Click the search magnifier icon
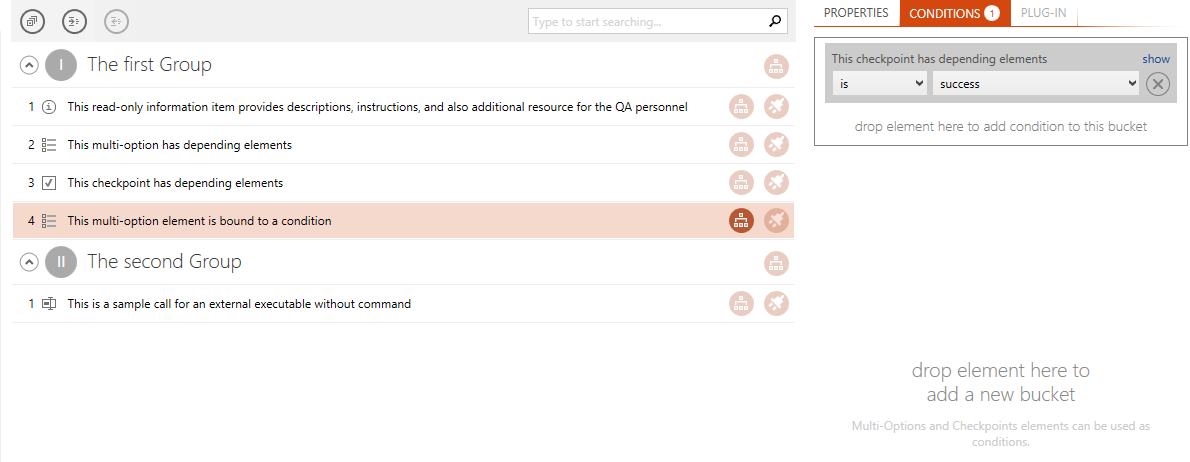This screenshot has height=462, width=1190. [x=775, y=22]
